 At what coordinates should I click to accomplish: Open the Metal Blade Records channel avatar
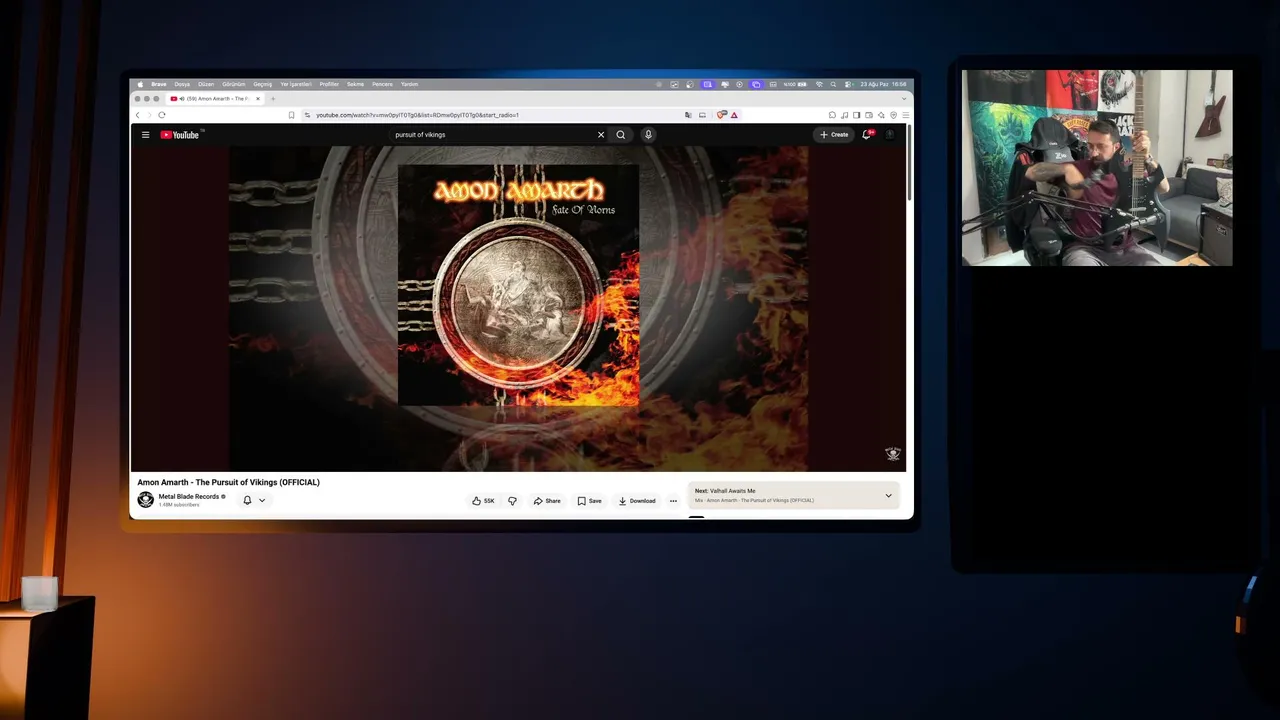pos(146,500)
